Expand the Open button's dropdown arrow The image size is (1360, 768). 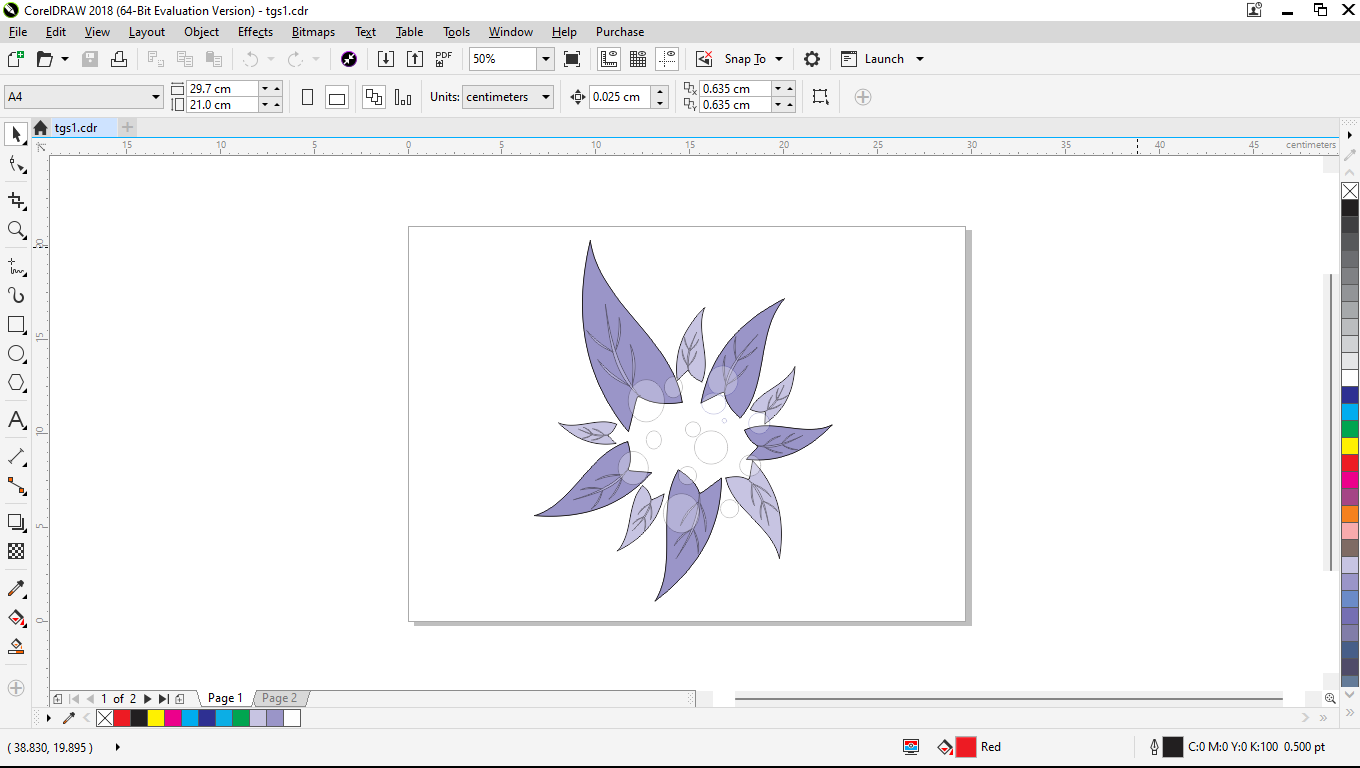pos(65,59)
